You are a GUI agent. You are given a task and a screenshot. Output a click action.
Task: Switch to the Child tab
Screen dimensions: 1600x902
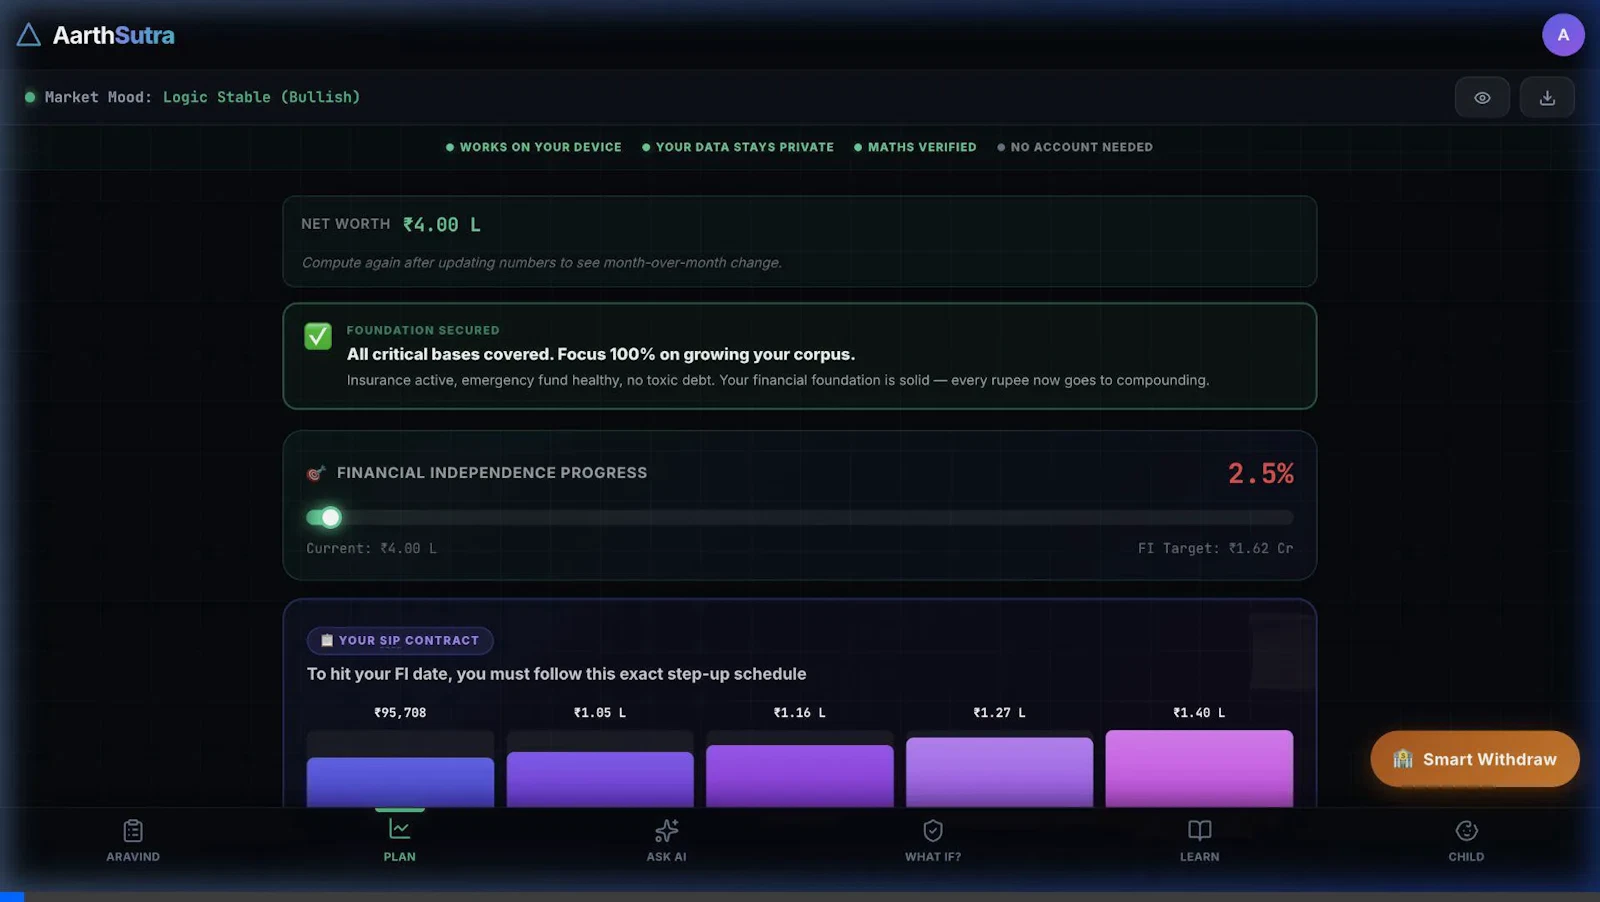click(1466, 841)
